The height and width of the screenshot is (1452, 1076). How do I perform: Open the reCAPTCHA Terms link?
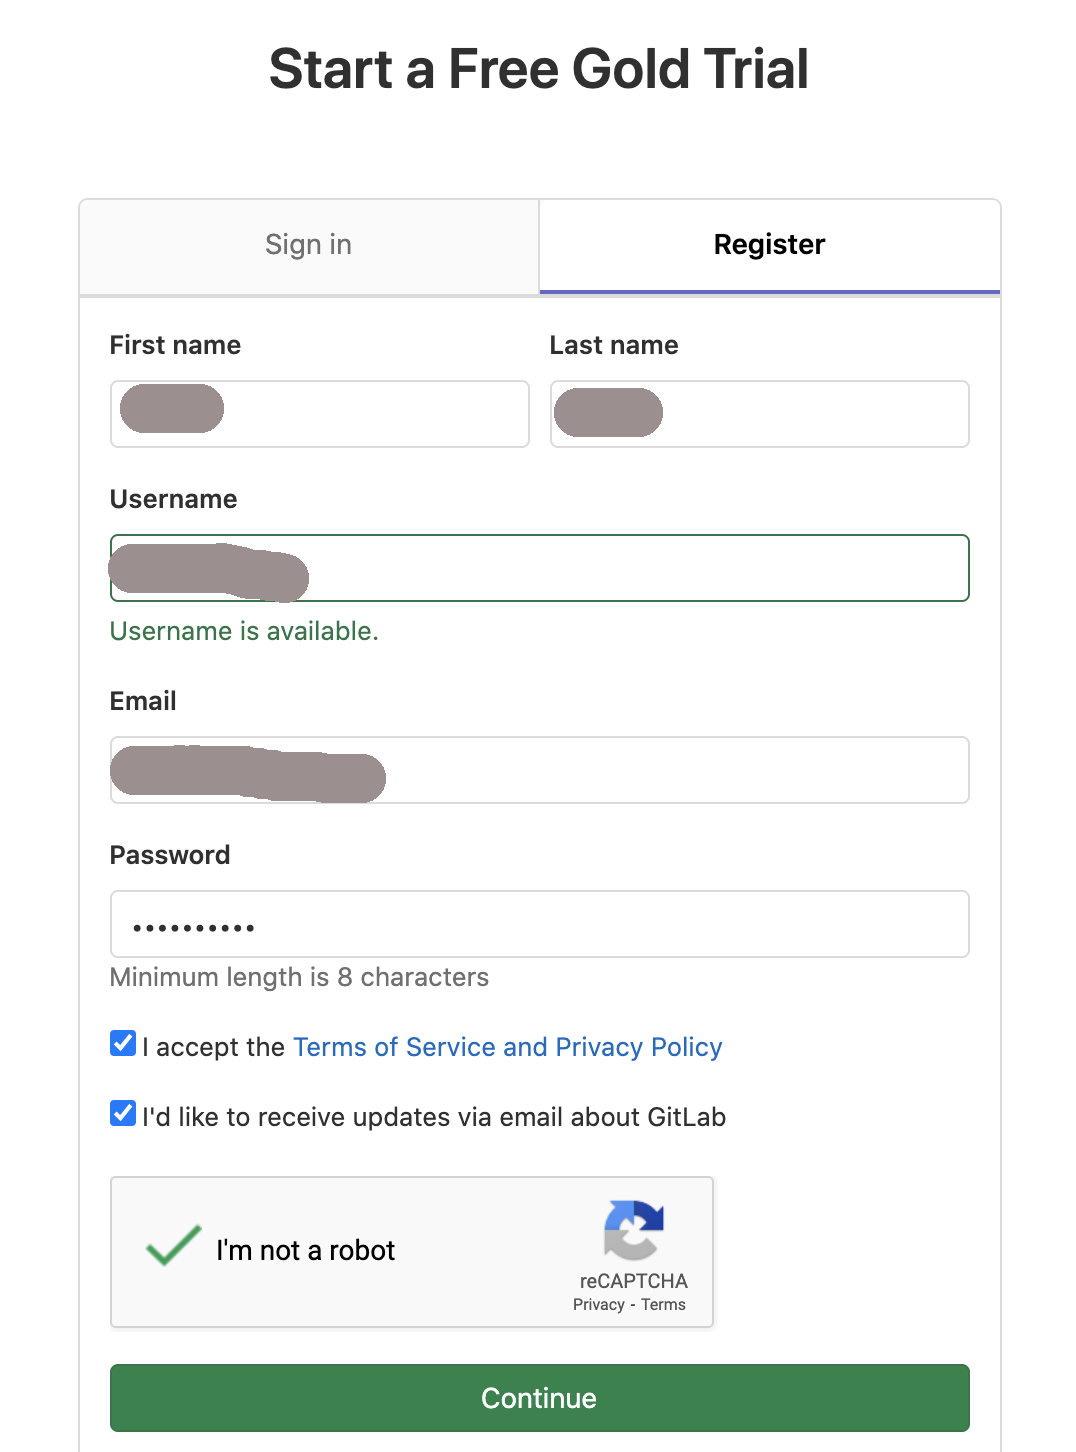pyautogui.click(x=664, y=1305)
